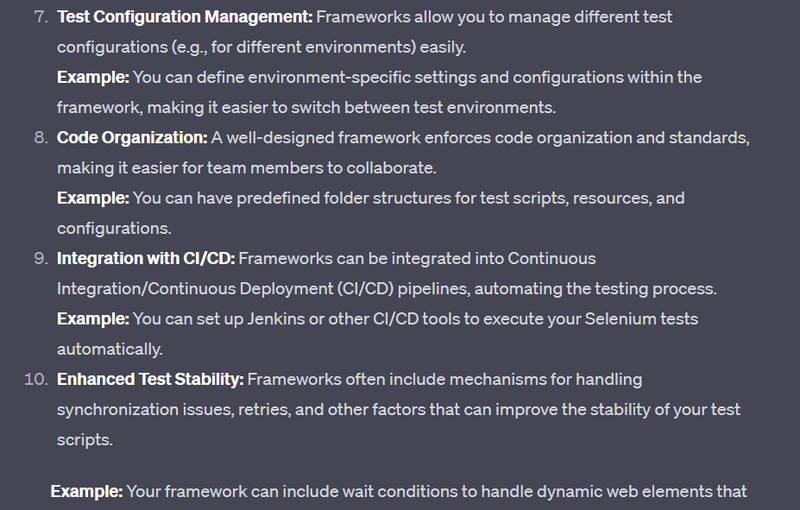Click the list number 10 marker
Viewport: 800px width, 510px height.
tap(37, 379)
